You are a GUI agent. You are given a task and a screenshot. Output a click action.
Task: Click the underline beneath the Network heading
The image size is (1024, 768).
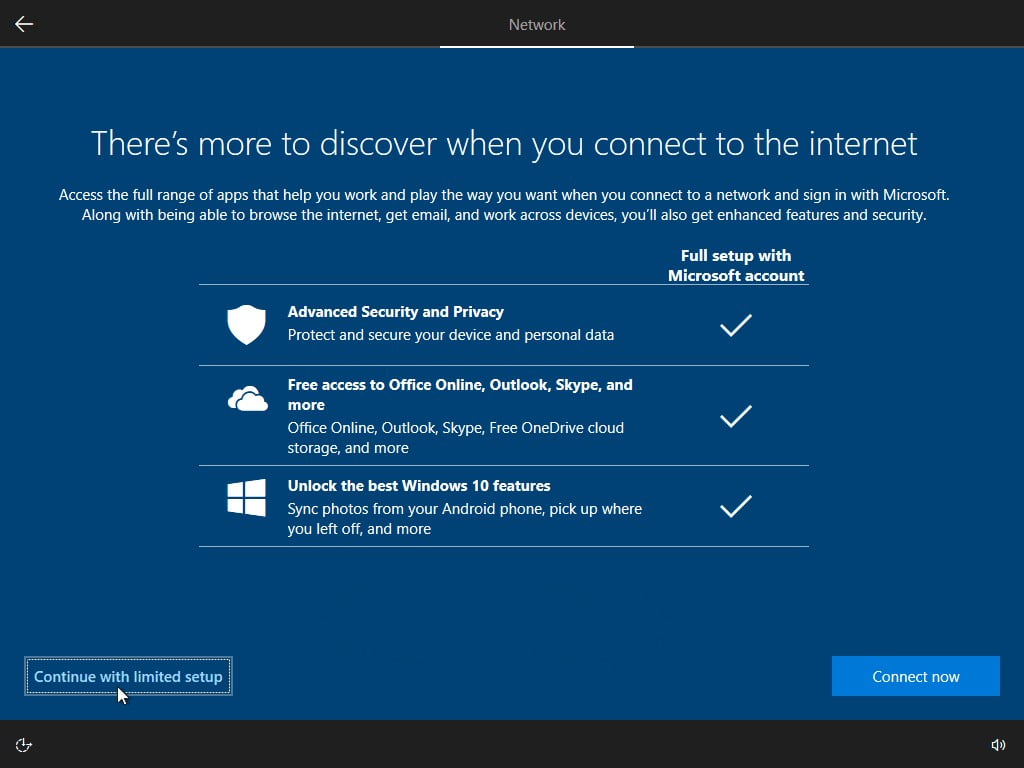[x=537, y=44]
